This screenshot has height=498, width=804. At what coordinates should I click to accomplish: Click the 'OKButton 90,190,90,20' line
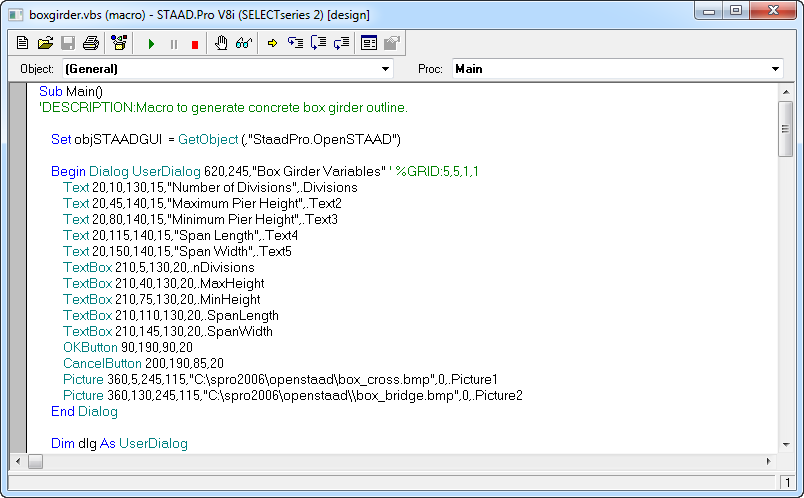pos(128,347)
